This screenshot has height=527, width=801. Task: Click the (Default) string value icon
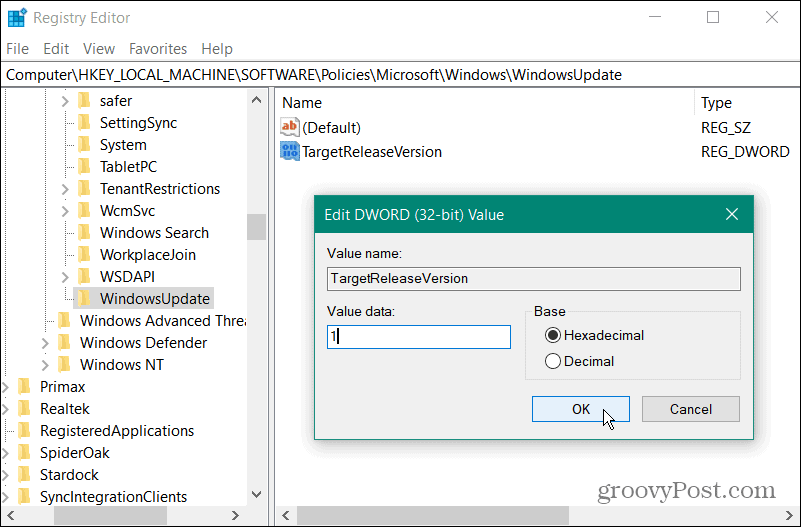[290, 127]
